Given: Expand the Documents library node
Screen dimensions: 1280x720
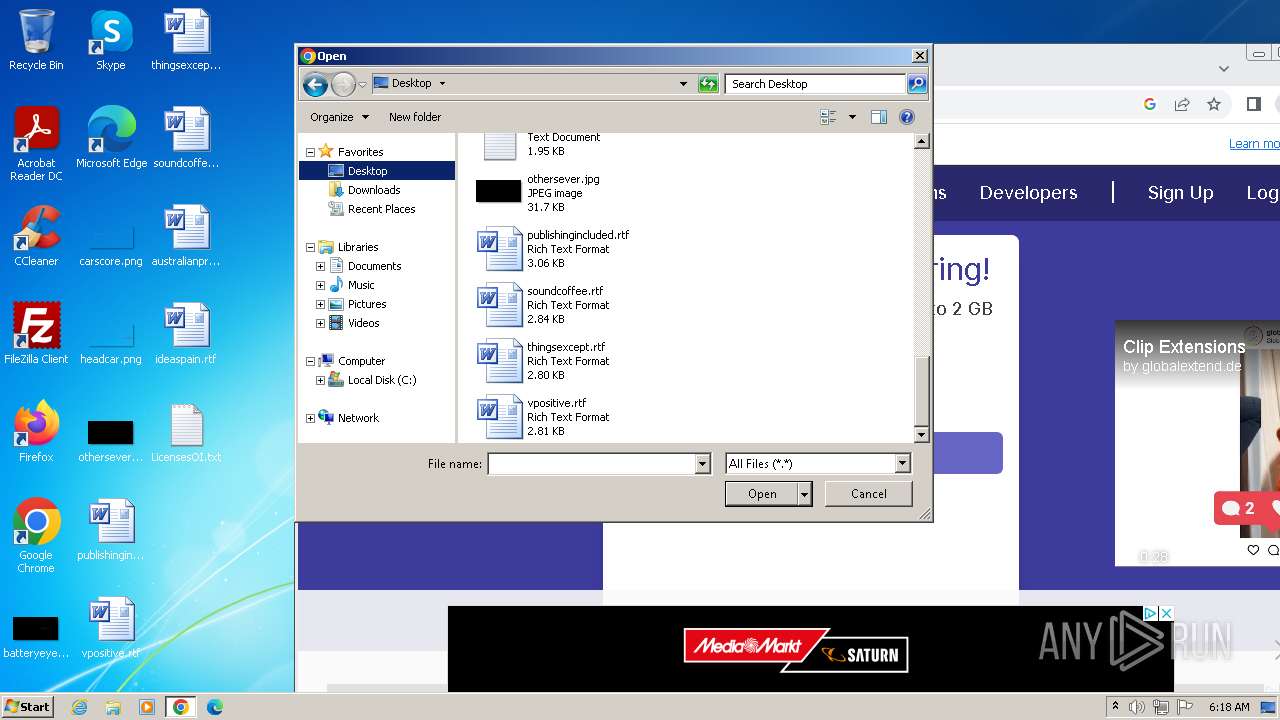Looking at the screenshot, I should pos(320,266).
